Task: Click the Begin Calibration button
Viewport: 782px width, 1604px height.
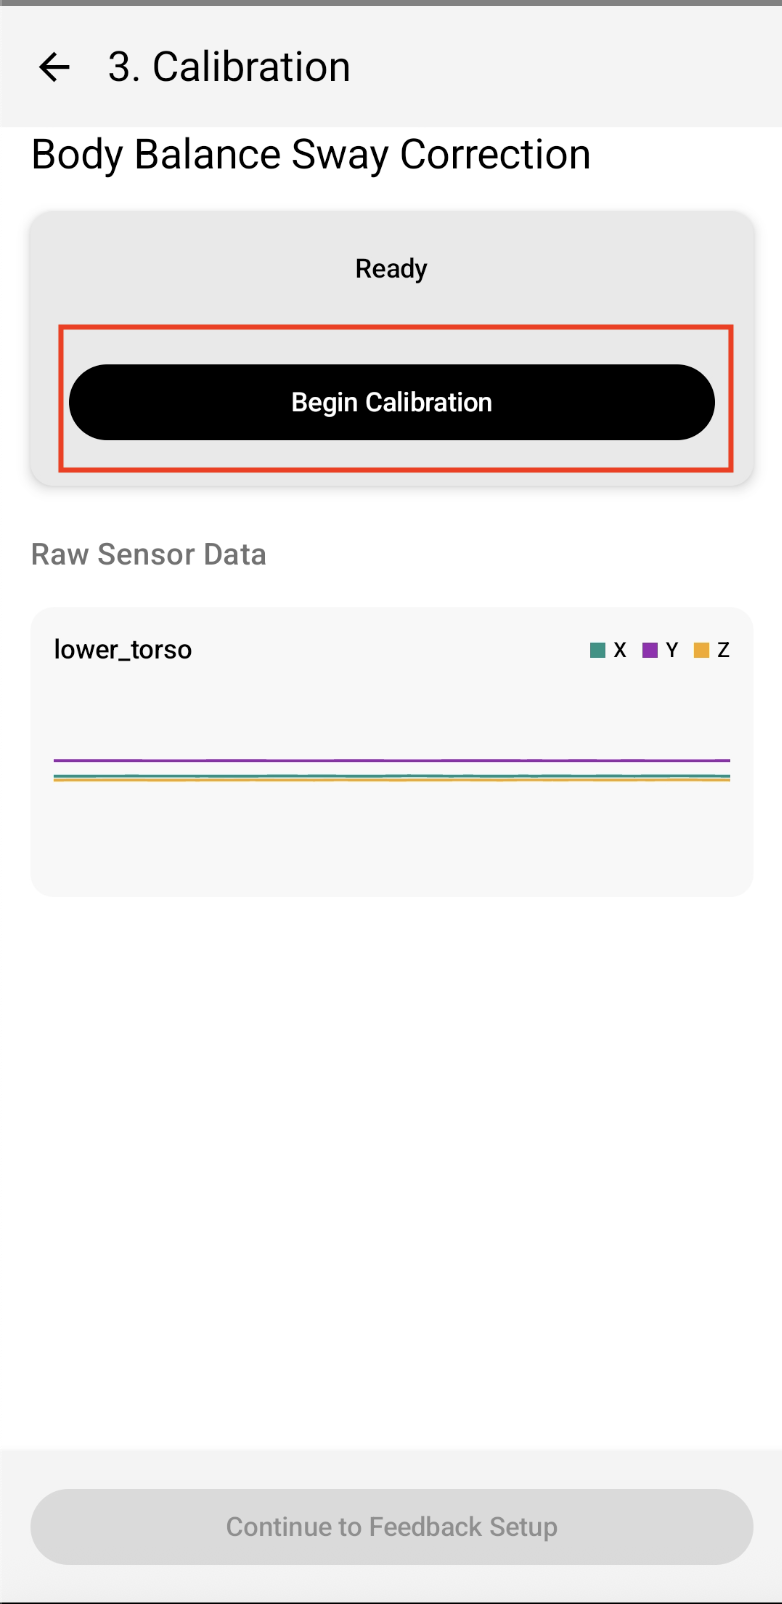Action: (x=392, y=402)
